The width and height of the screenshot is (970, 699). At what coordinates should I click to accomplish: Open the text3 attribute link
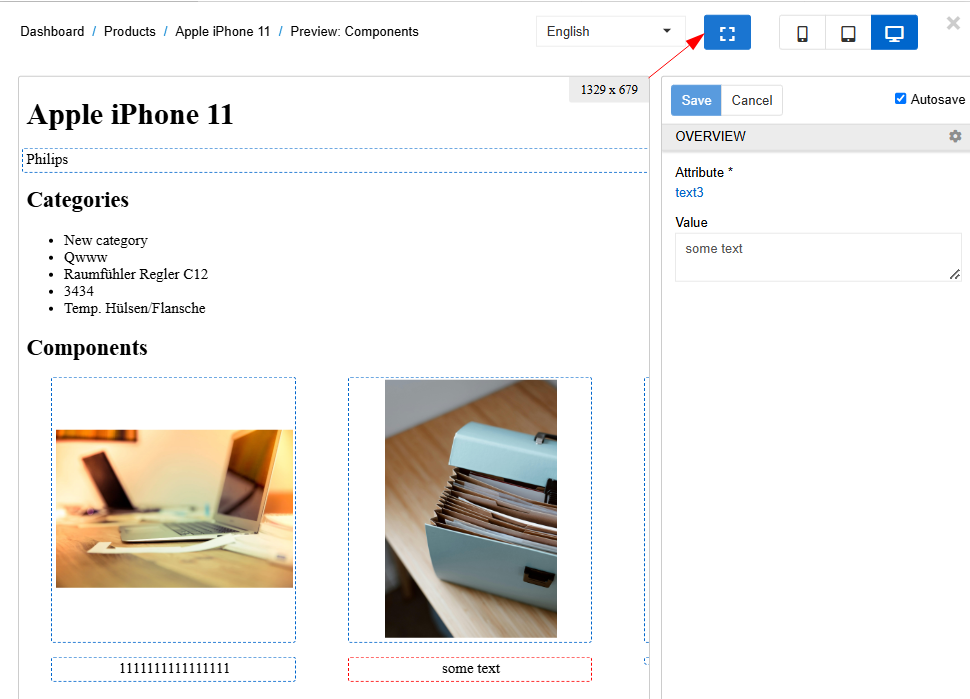pos(689,192)
